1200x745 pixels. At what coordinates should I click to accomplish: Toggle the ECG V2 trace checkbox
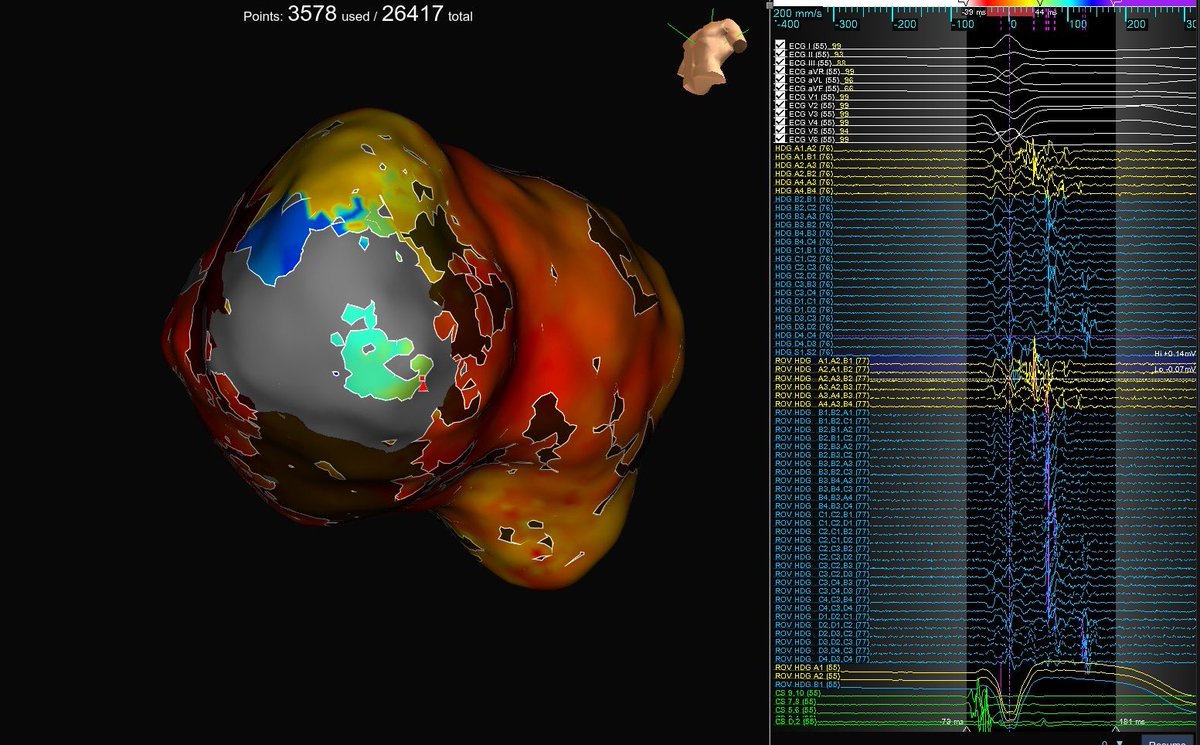pos(780,105)
